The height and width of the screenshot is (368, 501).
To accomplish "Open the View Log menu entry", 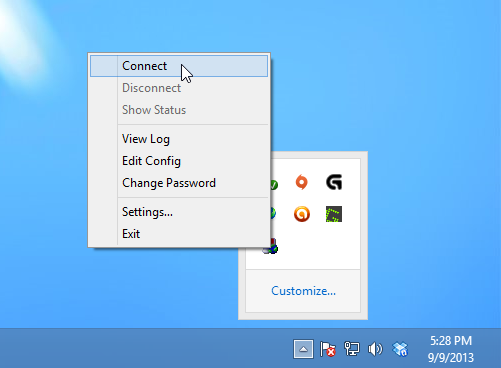I will point(179,139).
